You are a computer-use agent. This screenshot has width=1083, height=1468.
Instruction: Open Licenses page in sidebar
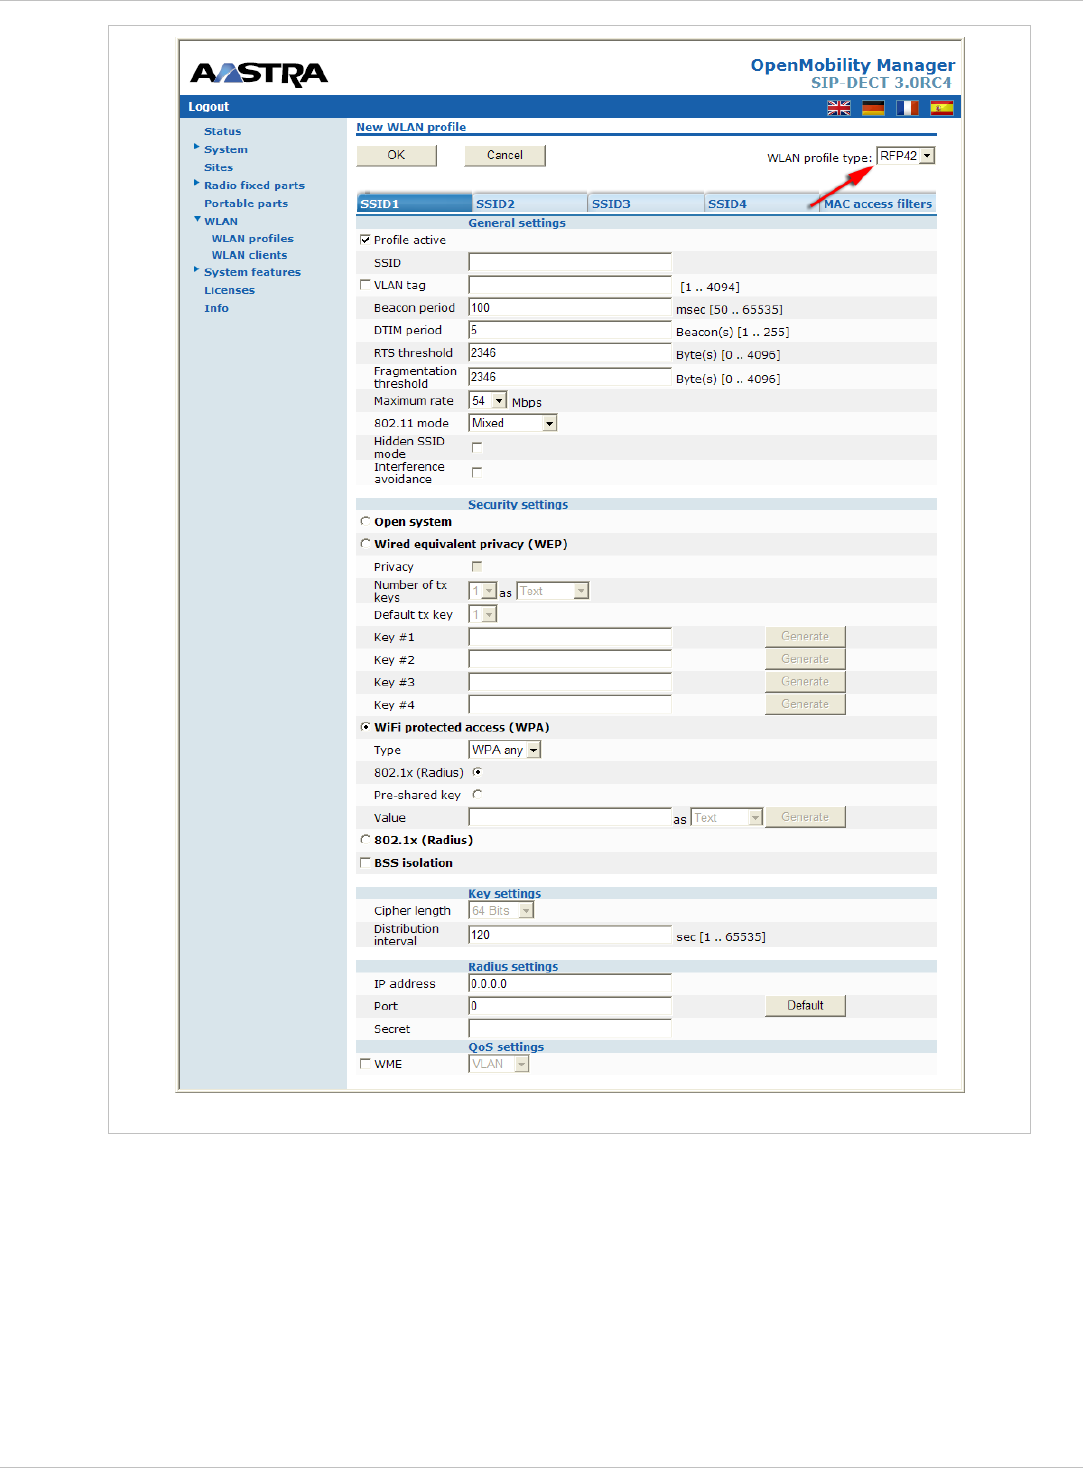pos(229,291)
